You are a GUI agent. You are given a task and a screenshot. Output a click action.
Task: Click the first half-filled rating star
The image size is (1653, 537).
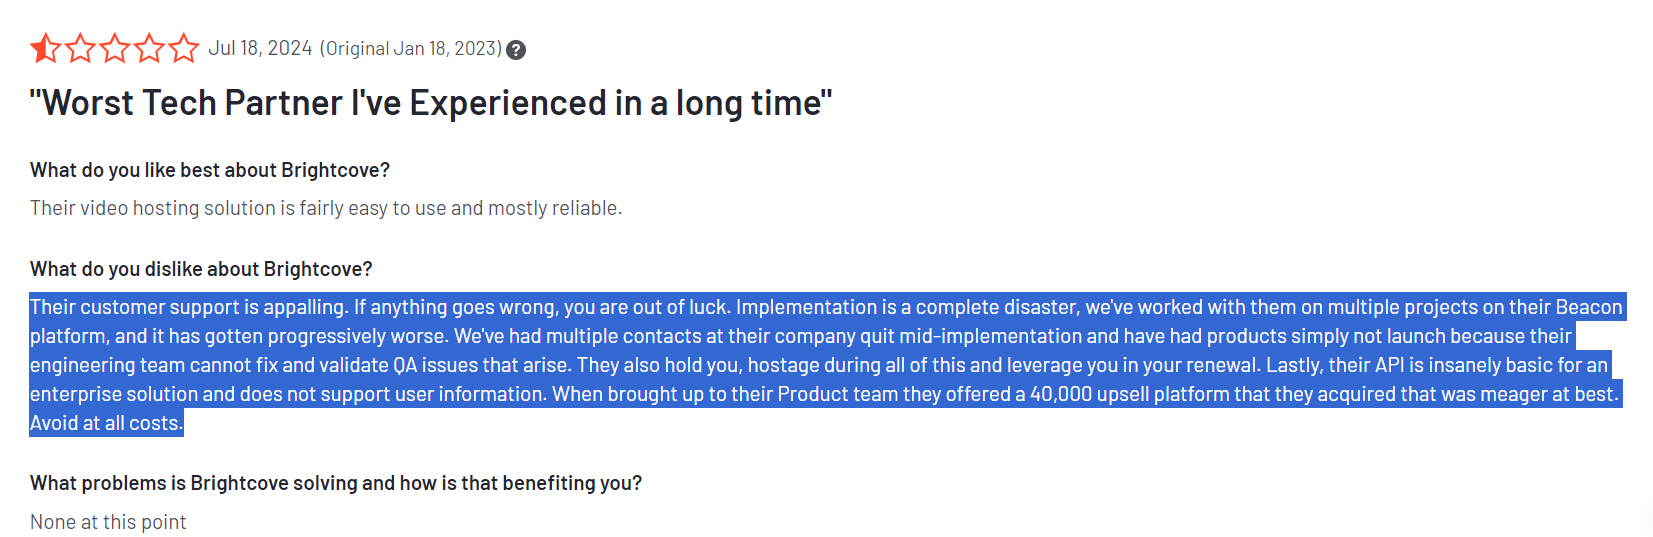[46, 48]
